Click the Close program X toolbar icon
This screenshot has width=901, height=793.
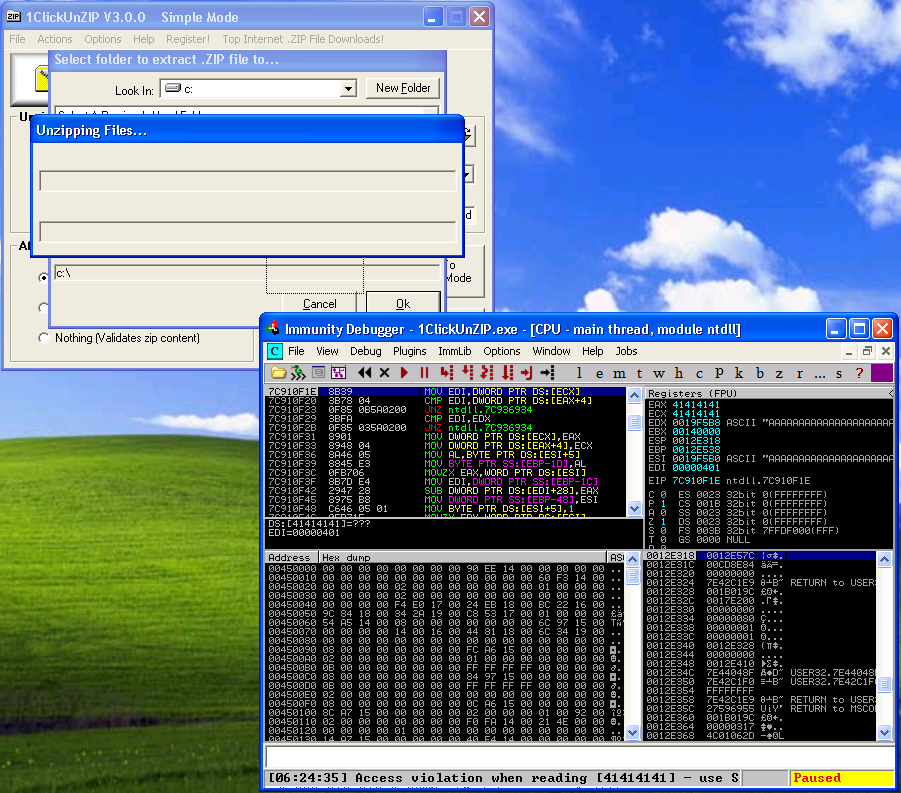(x=384, y=373)
